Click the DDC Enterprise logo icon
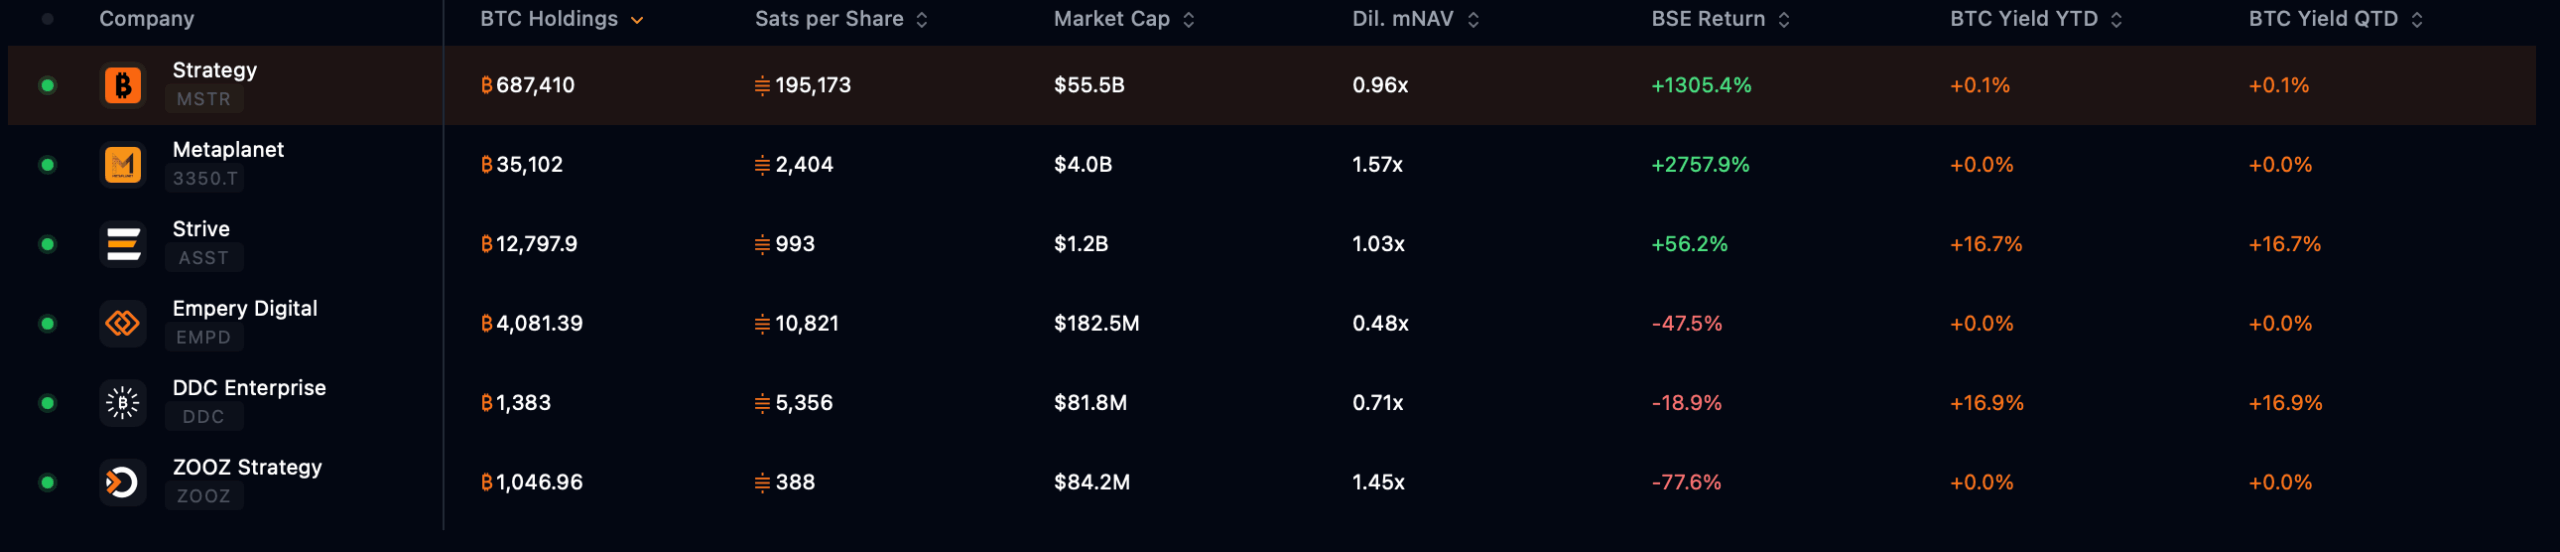This screenshot has width=2560, height=552. pos(123,403)
